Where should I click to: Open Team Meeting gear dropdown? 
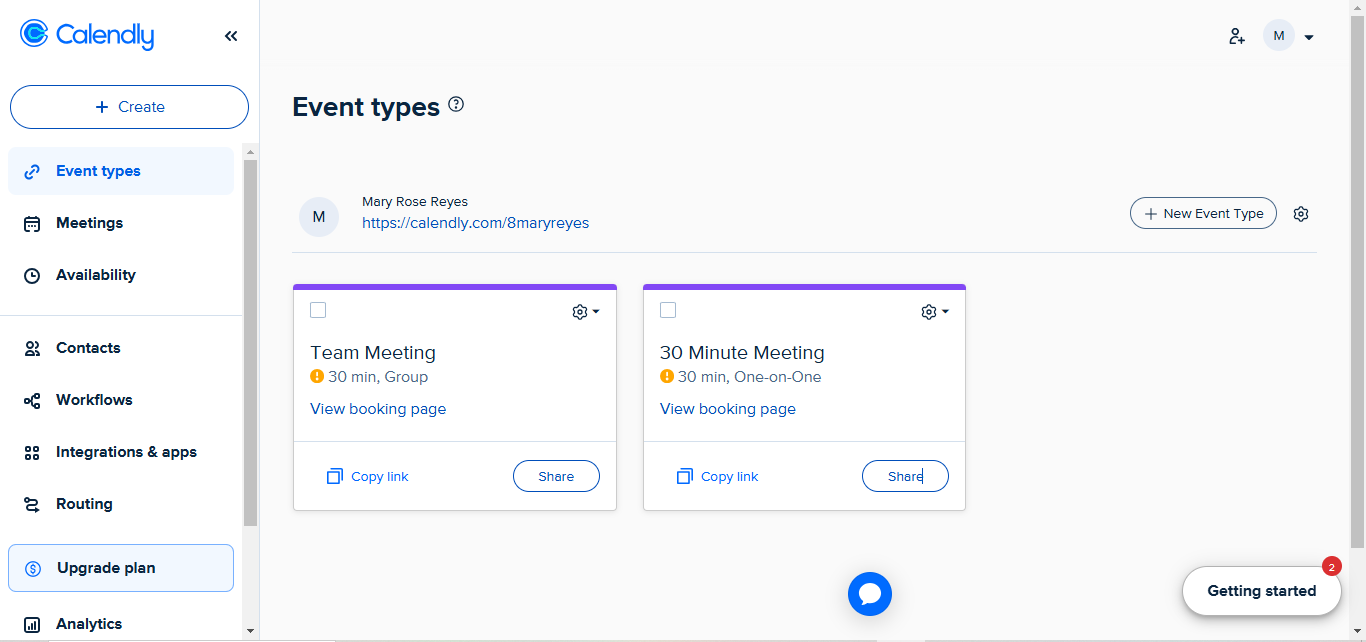(x=586, y=312)
